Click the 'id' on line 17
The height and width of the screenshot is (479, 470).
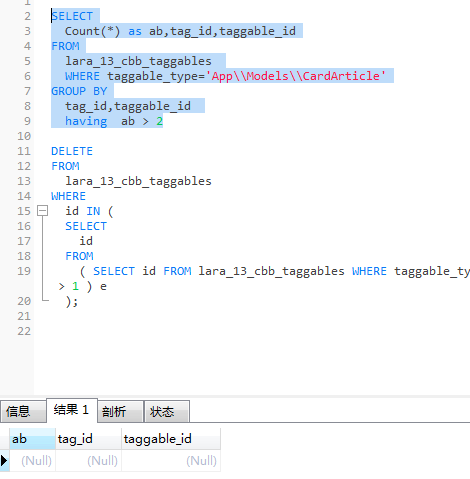[86, 241]
